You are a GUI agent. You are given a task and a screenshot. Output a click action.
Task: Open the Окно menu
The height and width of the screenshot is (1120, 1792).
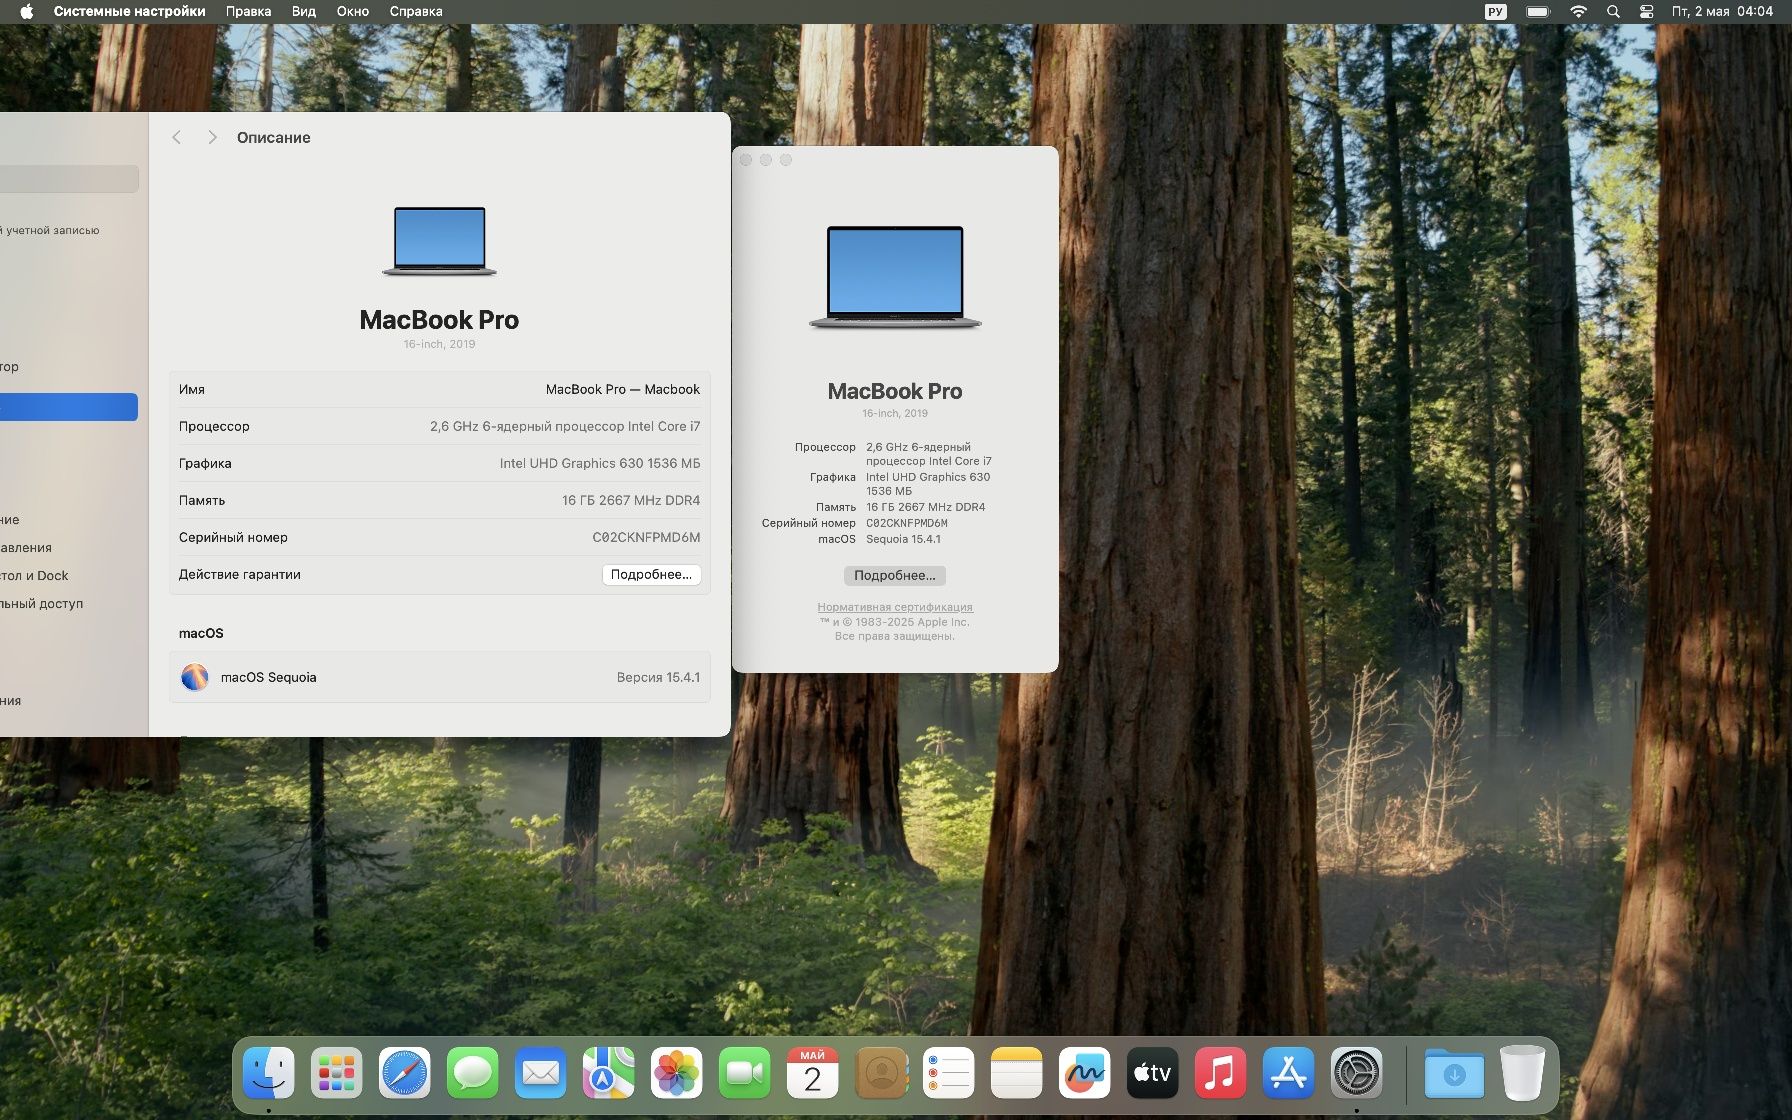pyautogui.click(x=353, y=12)
